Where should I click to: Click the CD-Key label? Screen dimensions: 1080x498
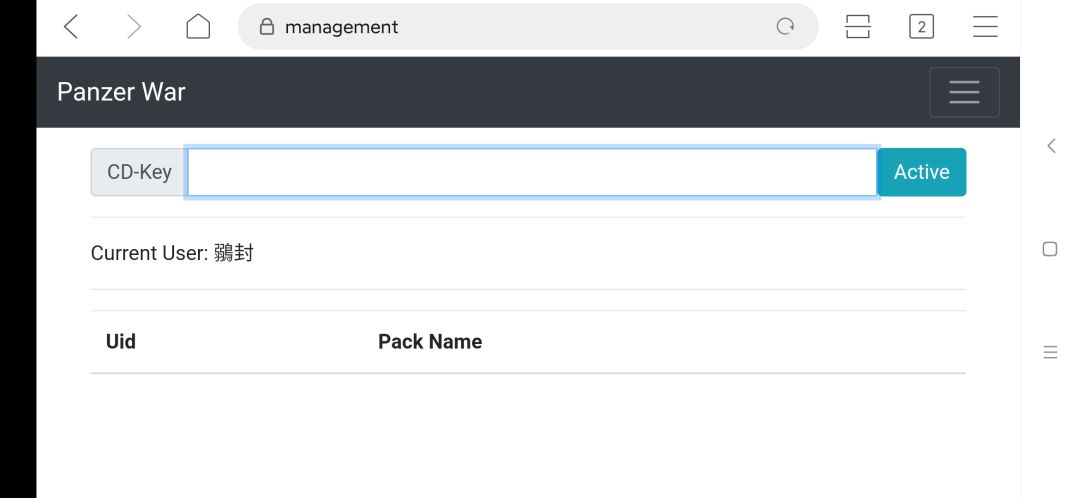point(139,172)
